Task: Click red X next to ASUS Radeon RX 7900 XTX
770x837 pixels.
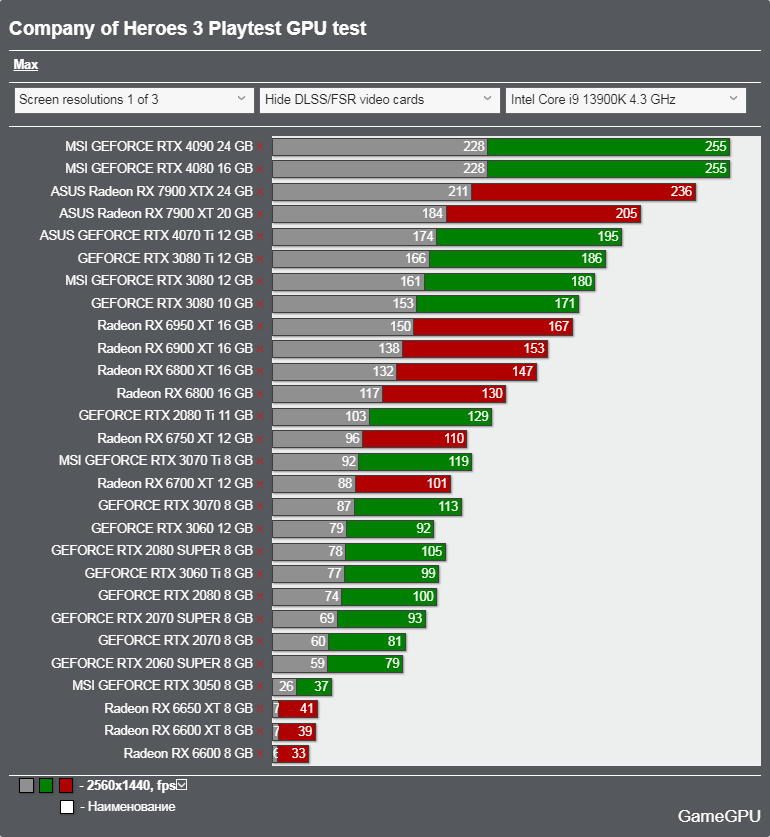Action: pyautogui.click(x=260, y=192)
